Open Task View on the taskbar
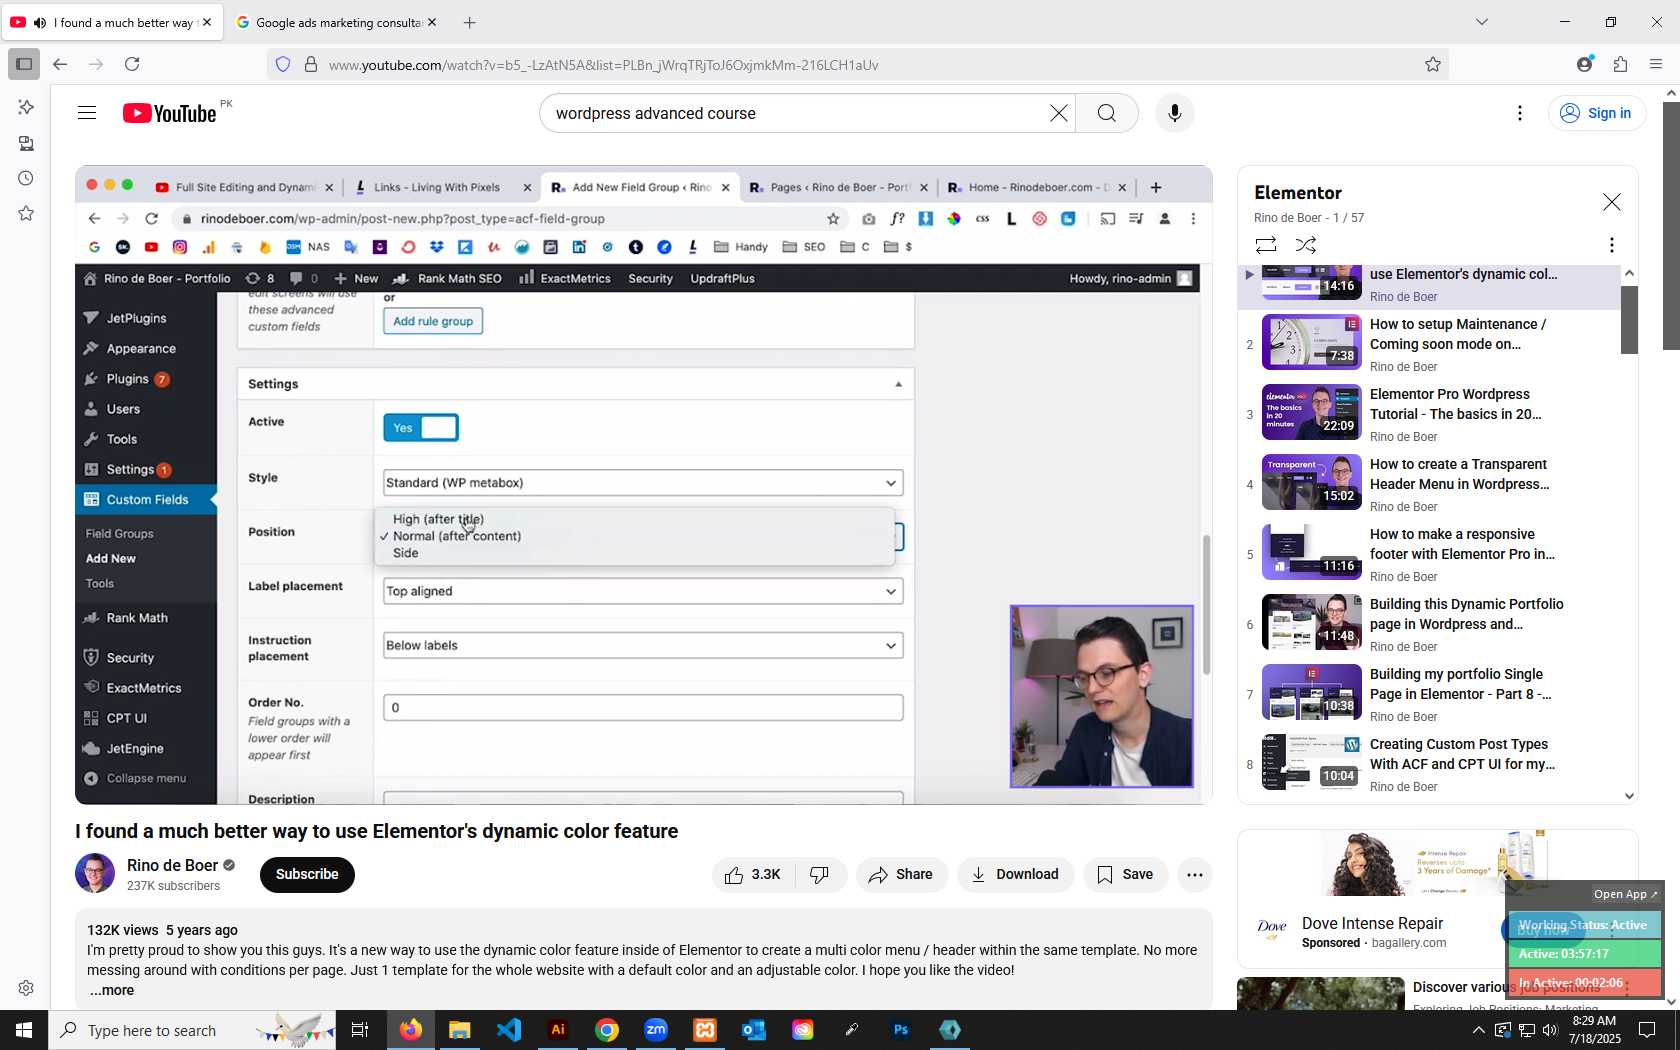Viewport: 1680px width, 1050px height. click(360, 1030)
